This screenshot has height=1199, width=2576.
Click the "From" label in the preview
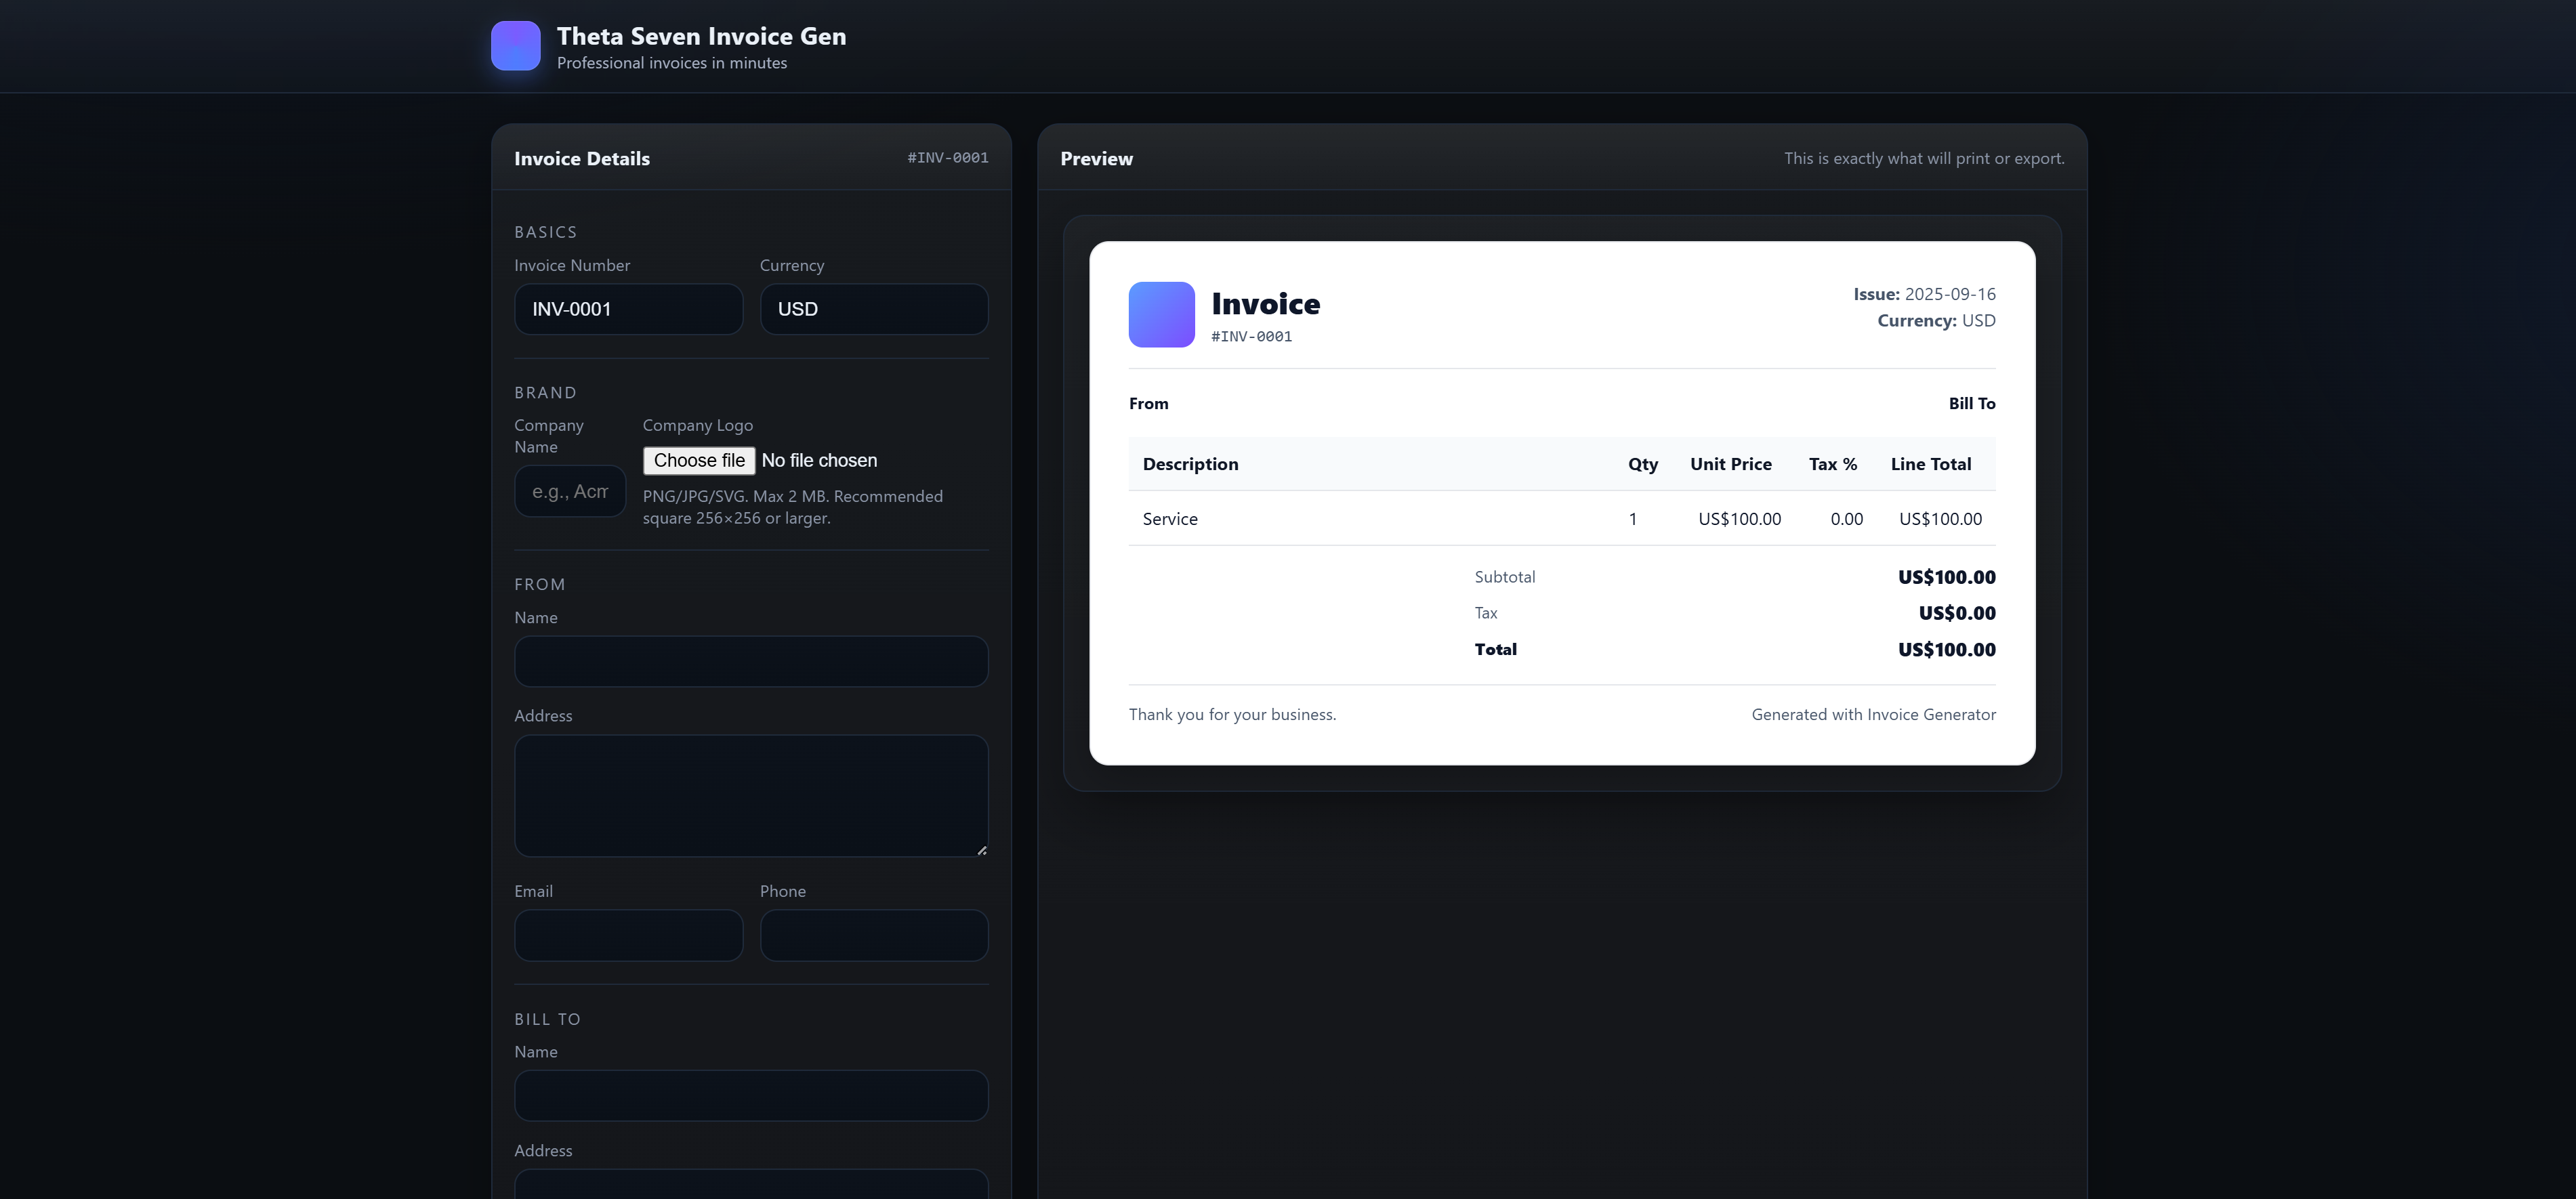point(1148,403)
